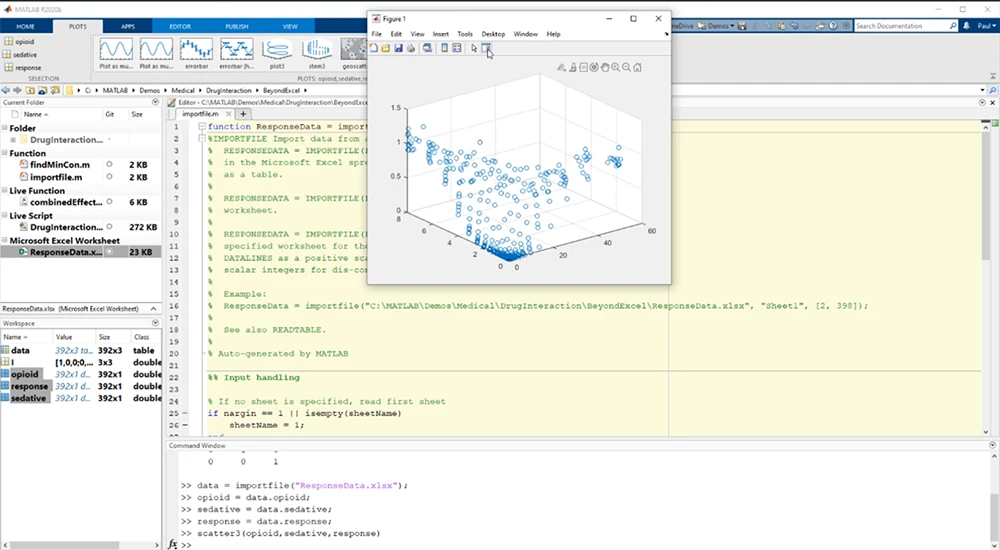
Task: Click the Save Figure icon in Figure 1
Action: [399, 48]
